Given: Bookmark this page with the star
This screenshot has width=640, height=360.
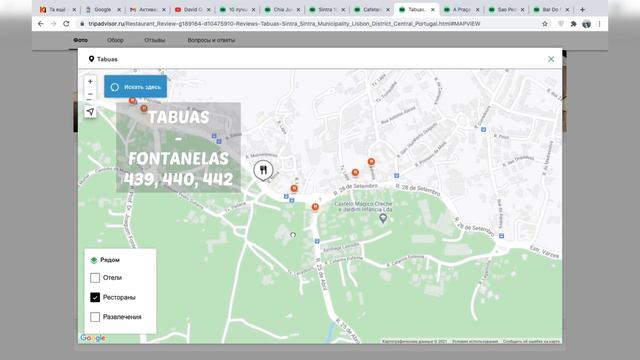Looking at the screenshot, I should (x=544, y=24).
